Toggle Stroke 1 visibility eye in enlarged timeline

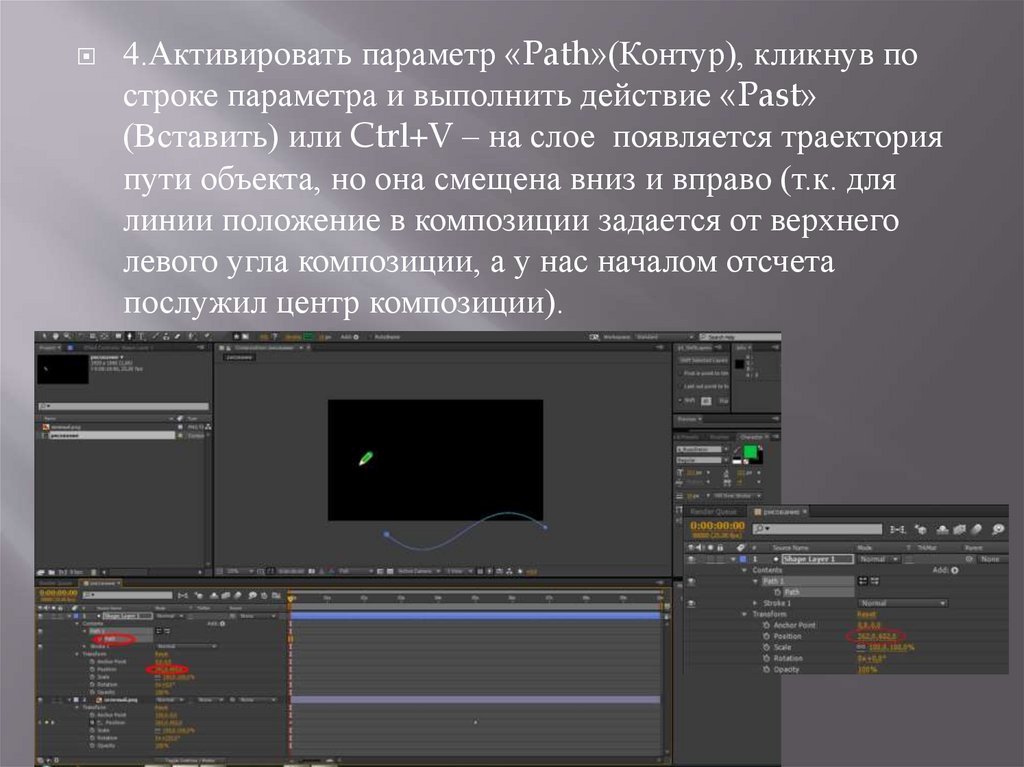tap(691, 603)
